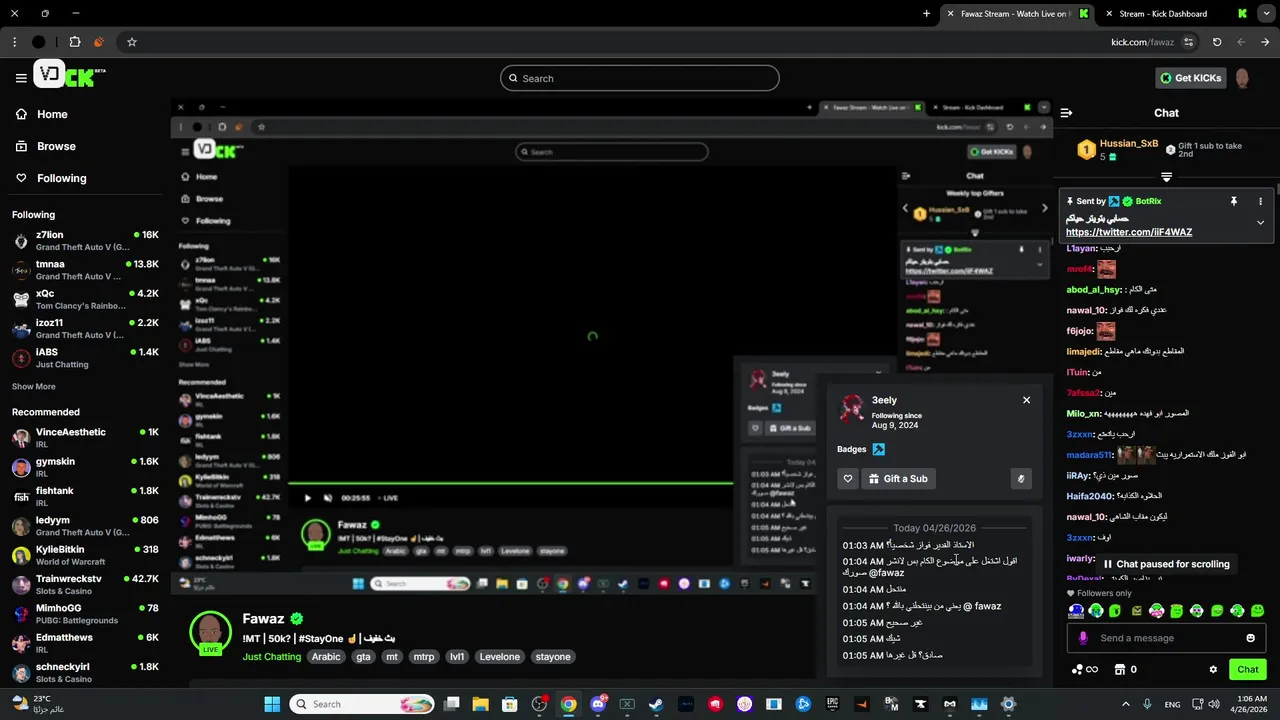Click the site settings icon in address bar

pyautogui.click(x=1189, y=42)
